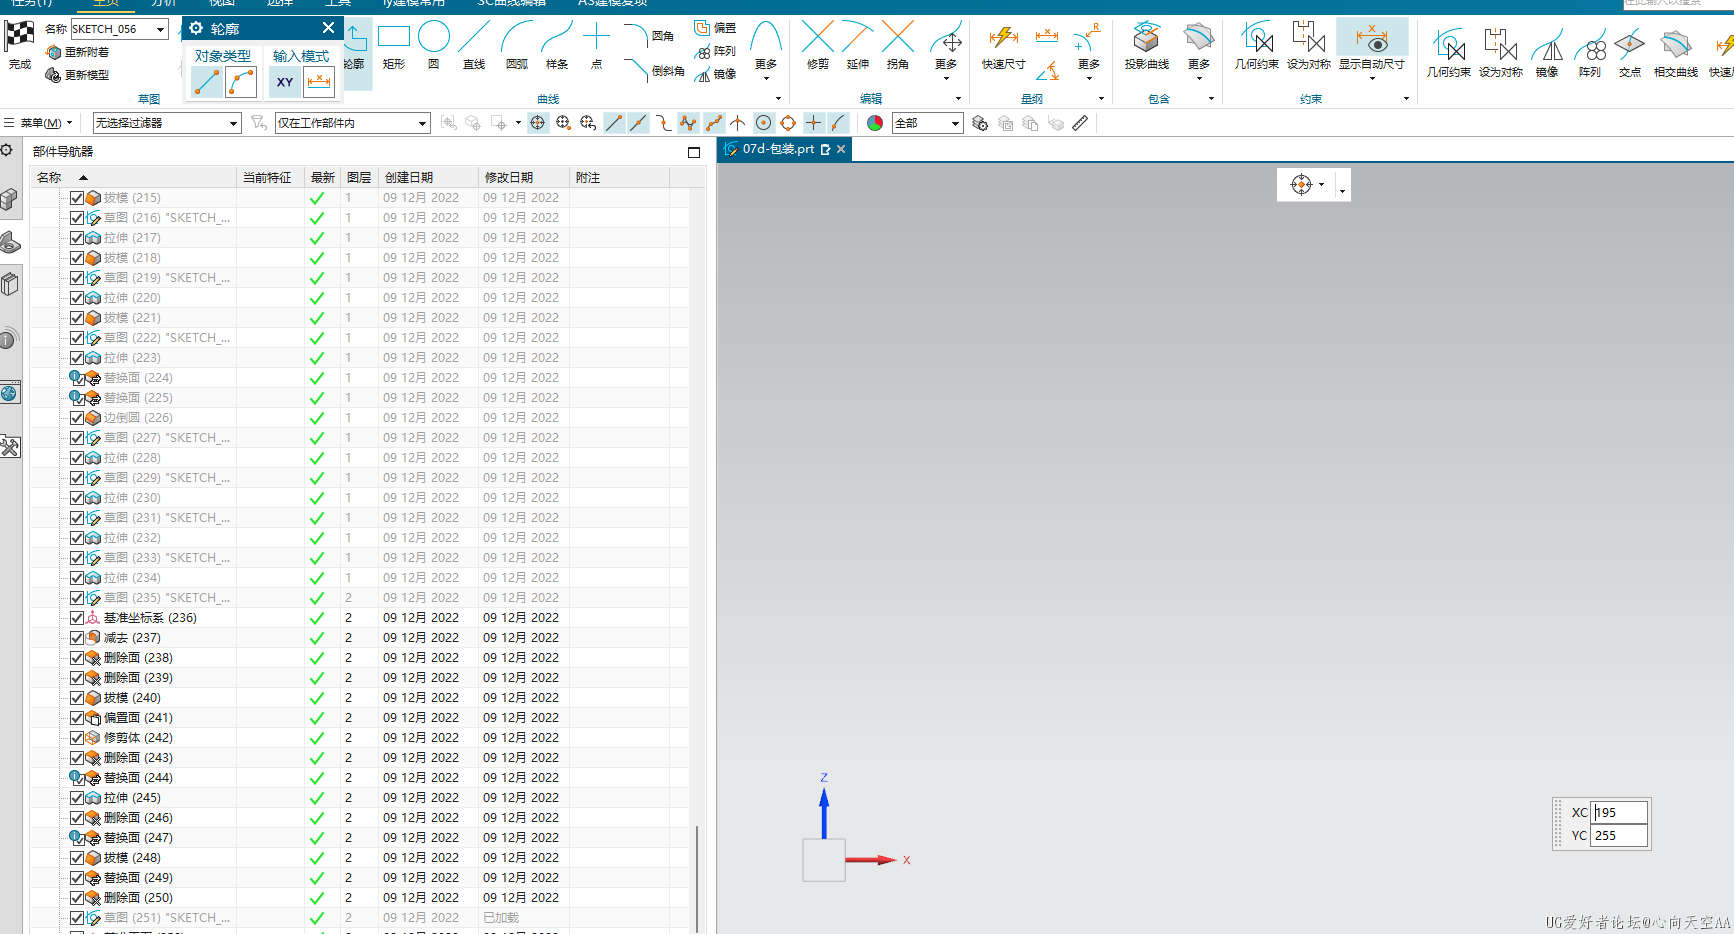Switch to parameter input mode in Profile dialog
The image size is (1734, 934).
(319, 82)
